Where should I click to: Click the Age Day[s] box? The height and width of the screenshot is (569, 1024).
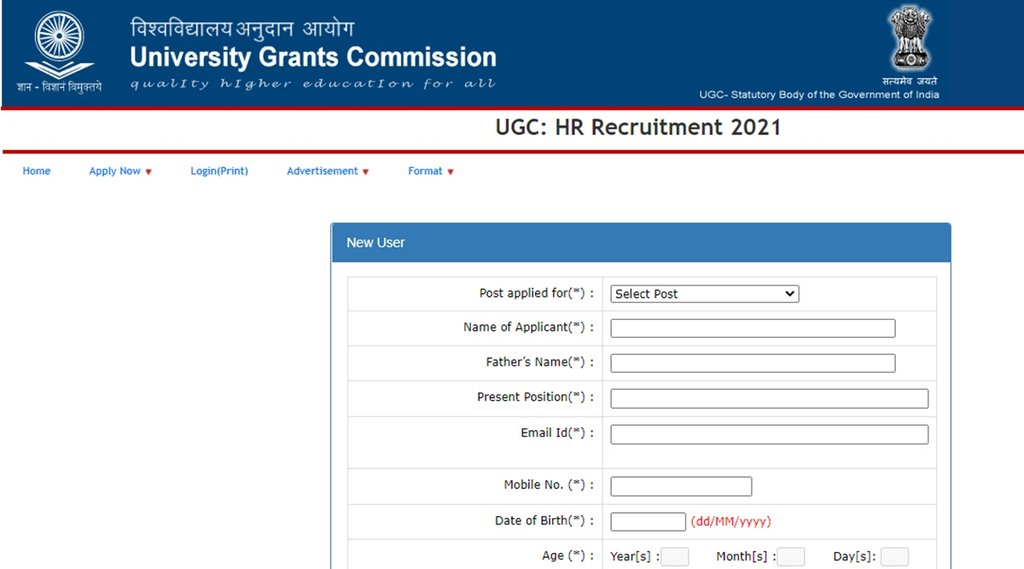click(x=895, y=557)
